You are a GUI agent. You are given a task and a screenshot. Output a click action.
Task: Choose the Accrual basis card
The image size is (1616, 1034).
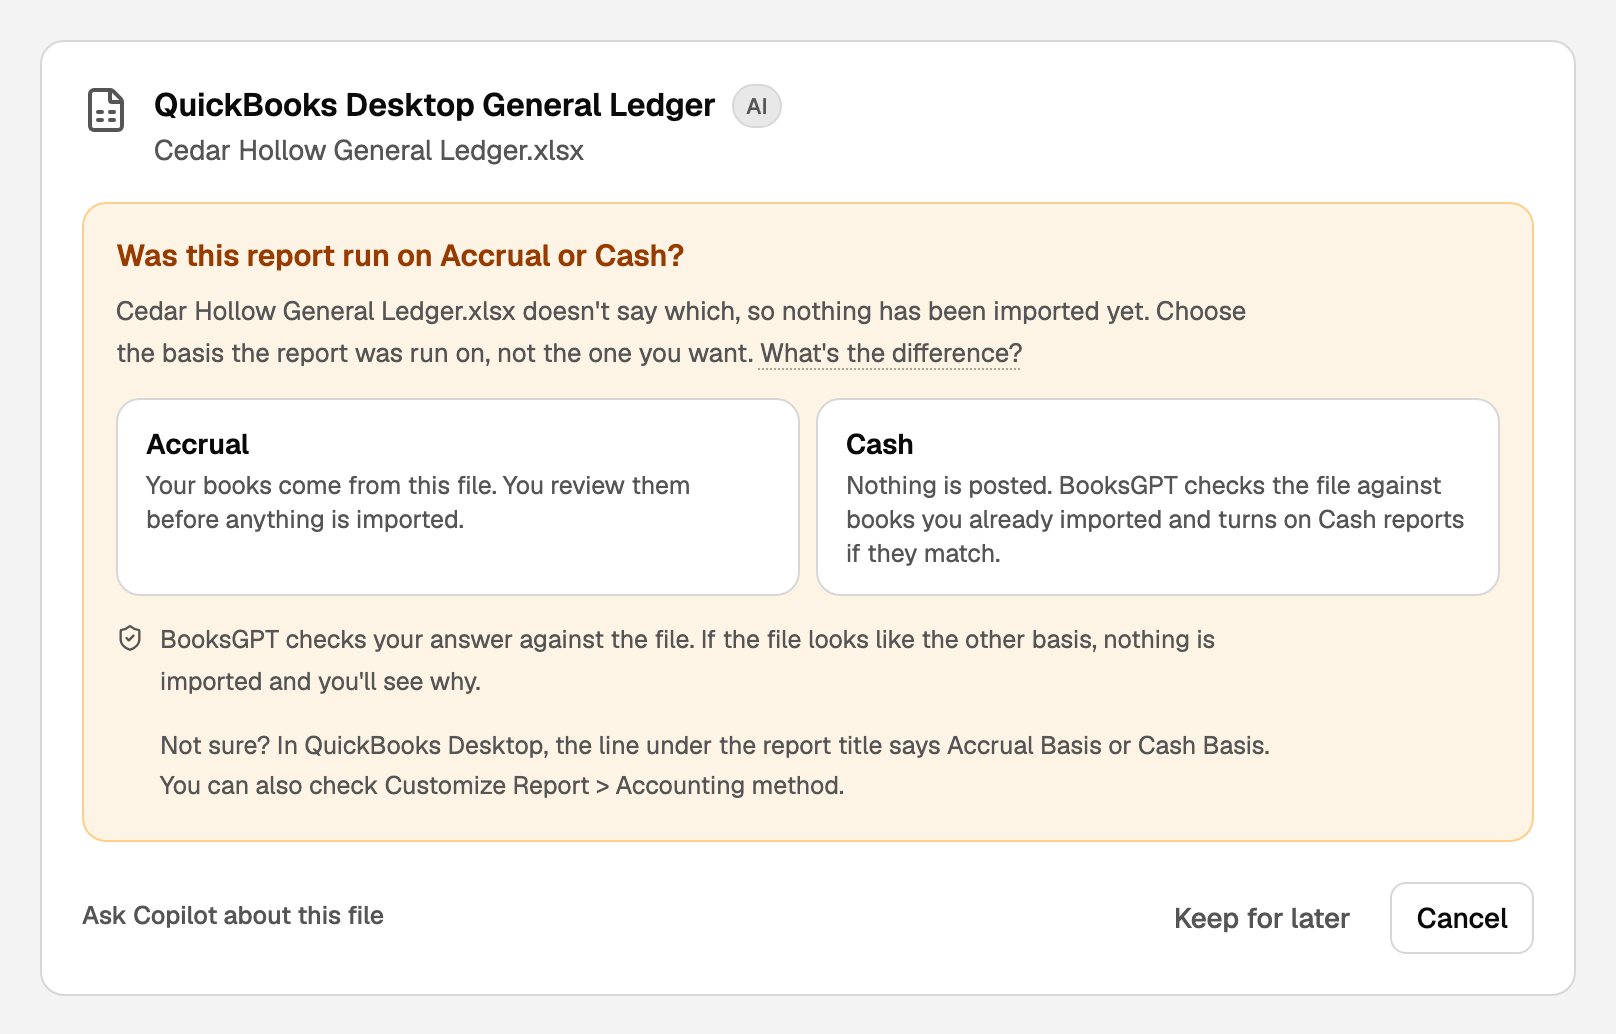(x=458, y=497)
